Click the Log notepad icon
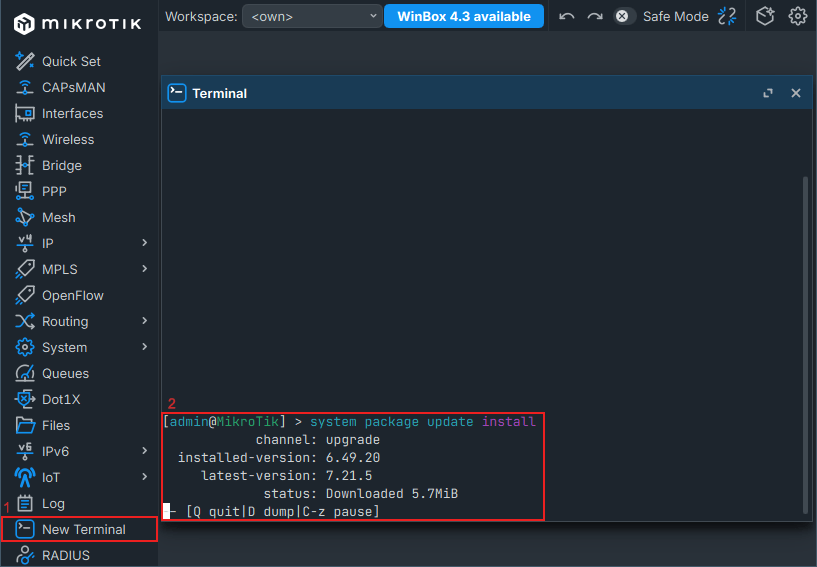The width and height of the screenshot is (817, 567). (x=24, y=503)
